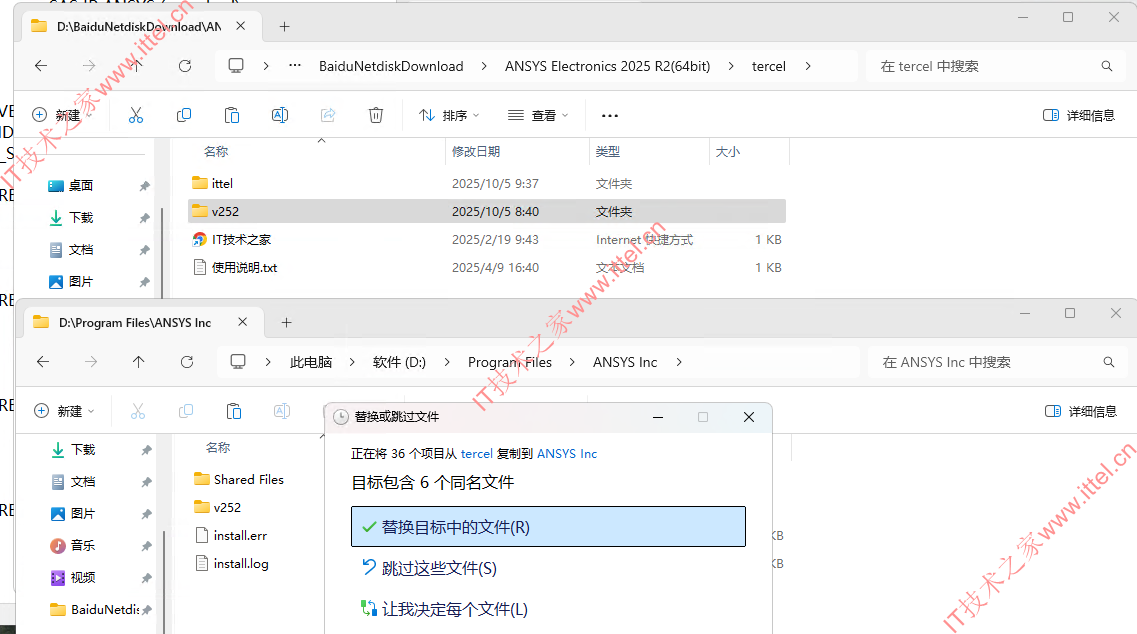Select the 使用说明.txt file
The width and height of the screenshot is (1137, 634).
[x=244, y=268]
